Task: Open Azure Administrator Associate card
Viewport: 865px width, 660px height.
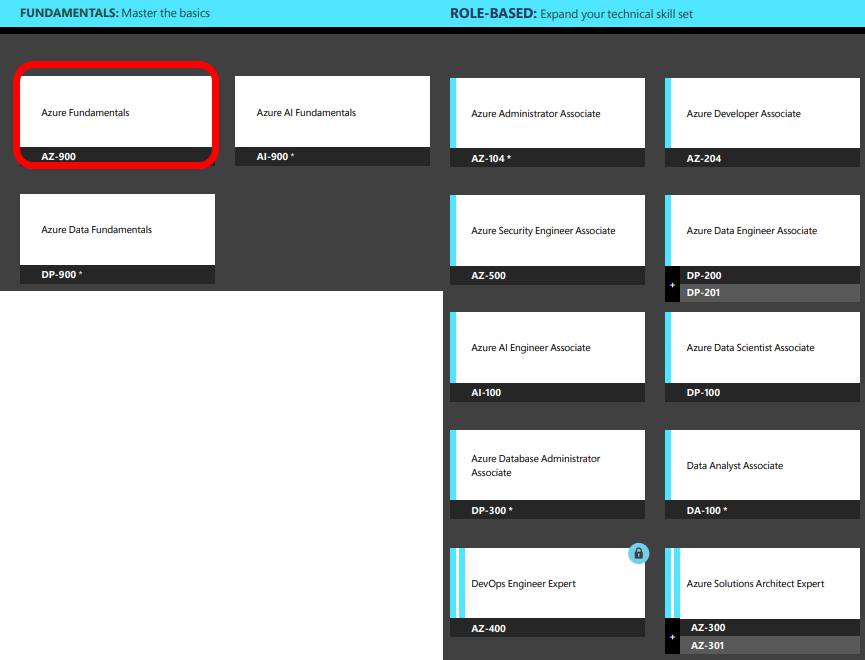Action: [547, 113]
